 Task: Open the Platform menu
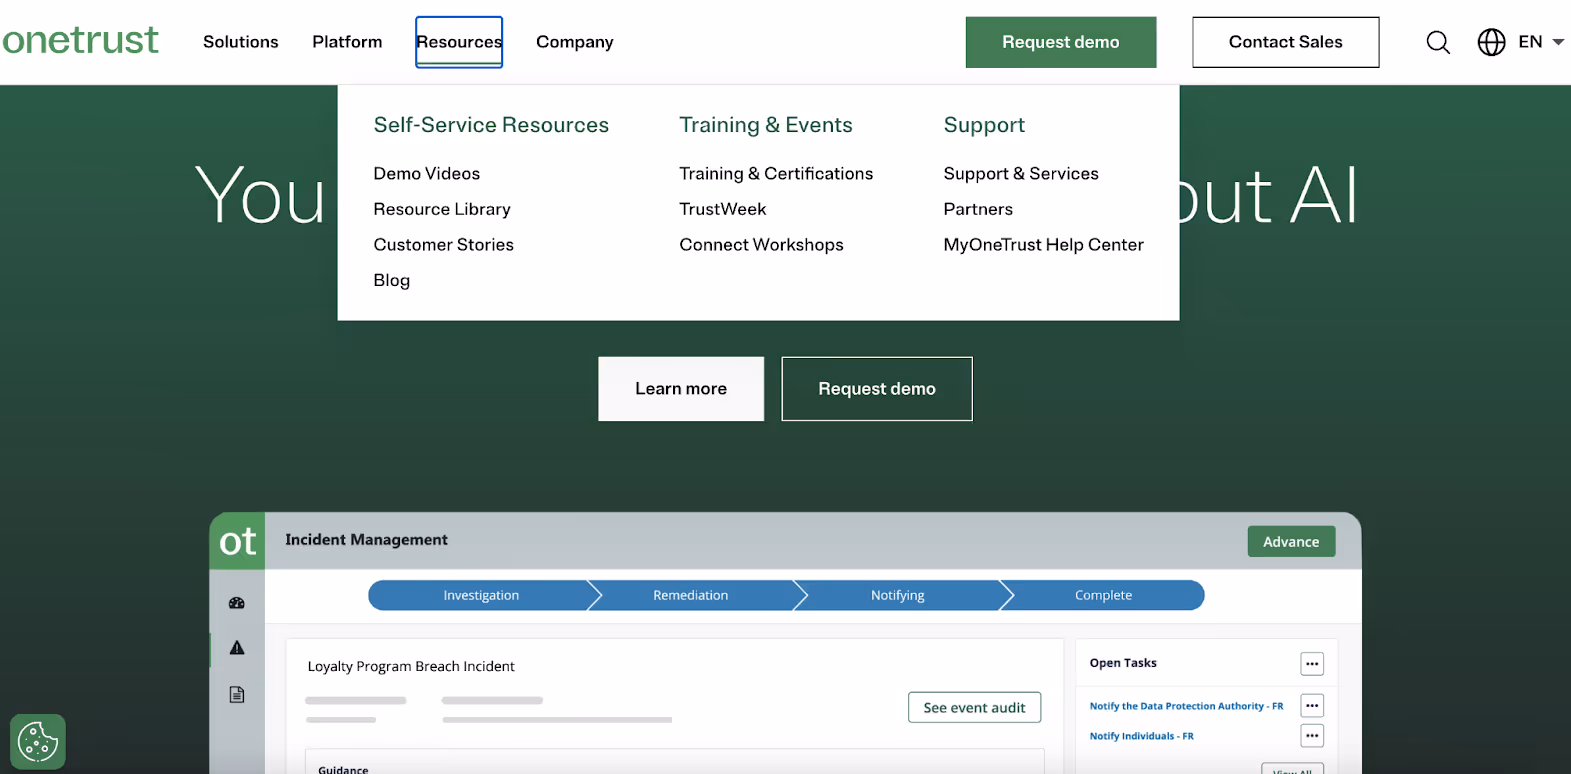(x=347, y=42)
